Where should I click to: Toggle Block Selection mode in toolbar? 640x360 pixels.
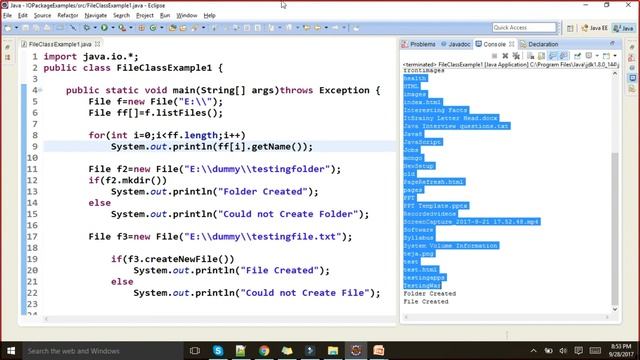(x=247, y=28)
